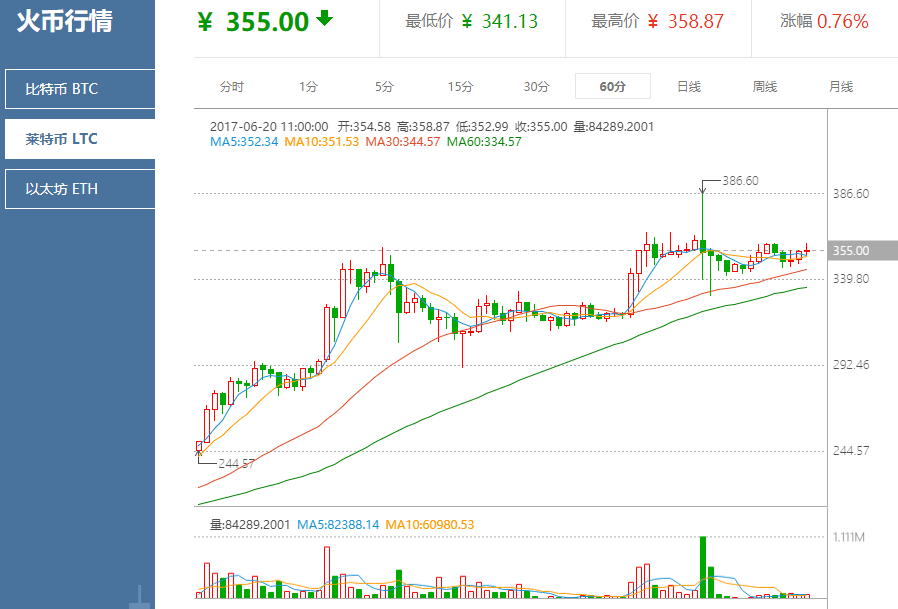Switch to the 1分 interval tab
The height and width of the screenshot is (609, 898).
point(308,87)
